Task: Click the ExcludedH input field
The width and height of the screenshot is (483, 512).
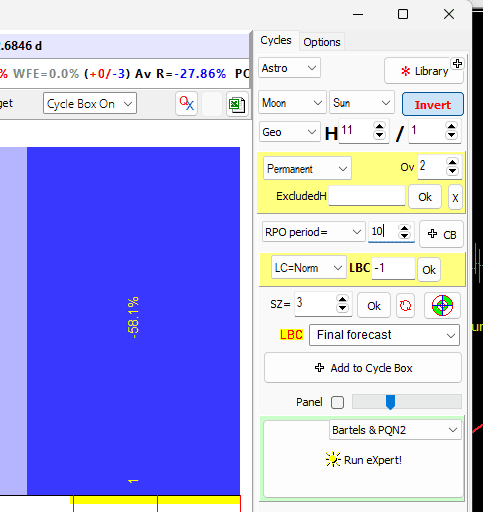Action: (x=367, y=196)
